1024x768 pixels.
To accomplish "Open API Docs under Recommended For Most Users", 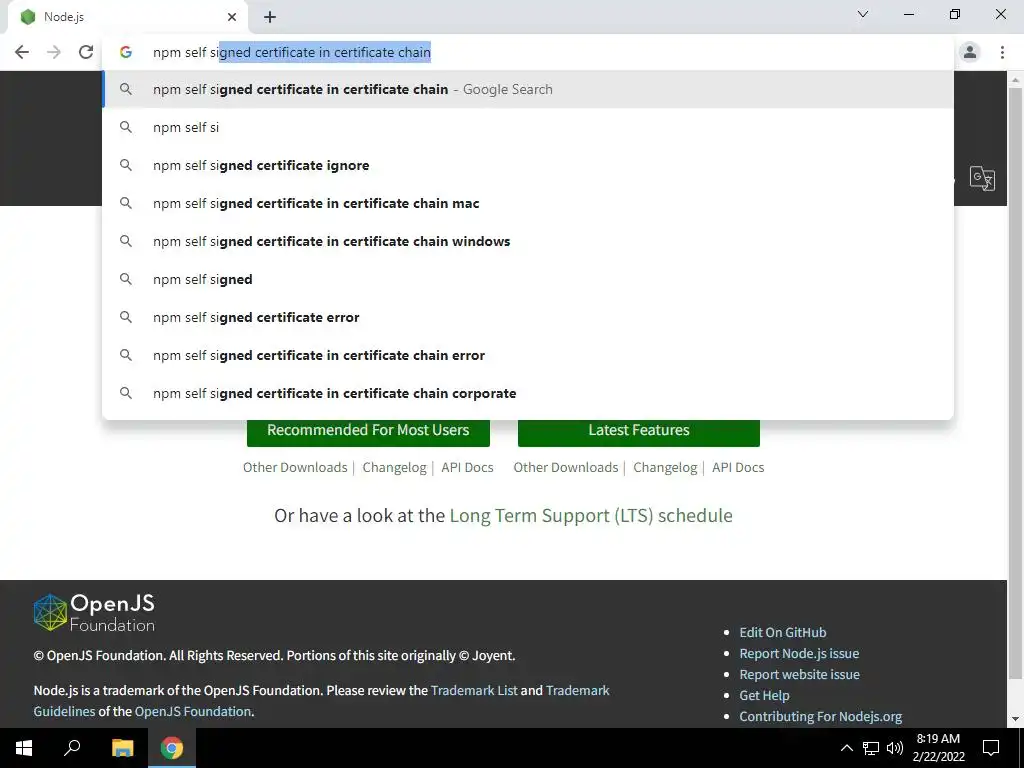I will tap(468, 468).
